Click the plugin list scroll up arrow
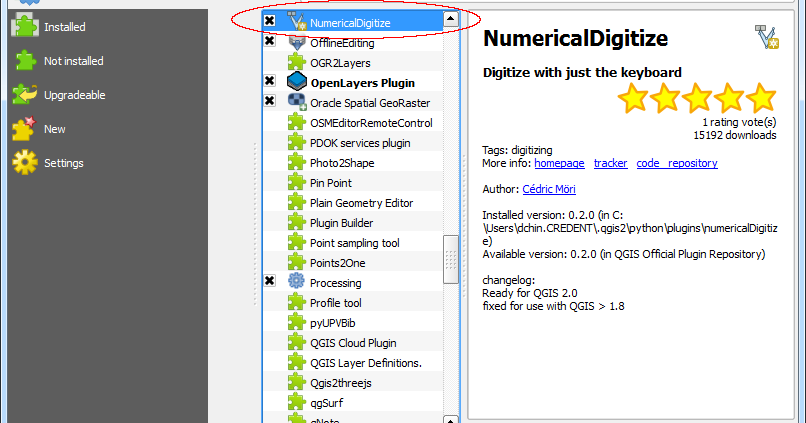Screen dimensions: 806x423 [x=450, y=20]
